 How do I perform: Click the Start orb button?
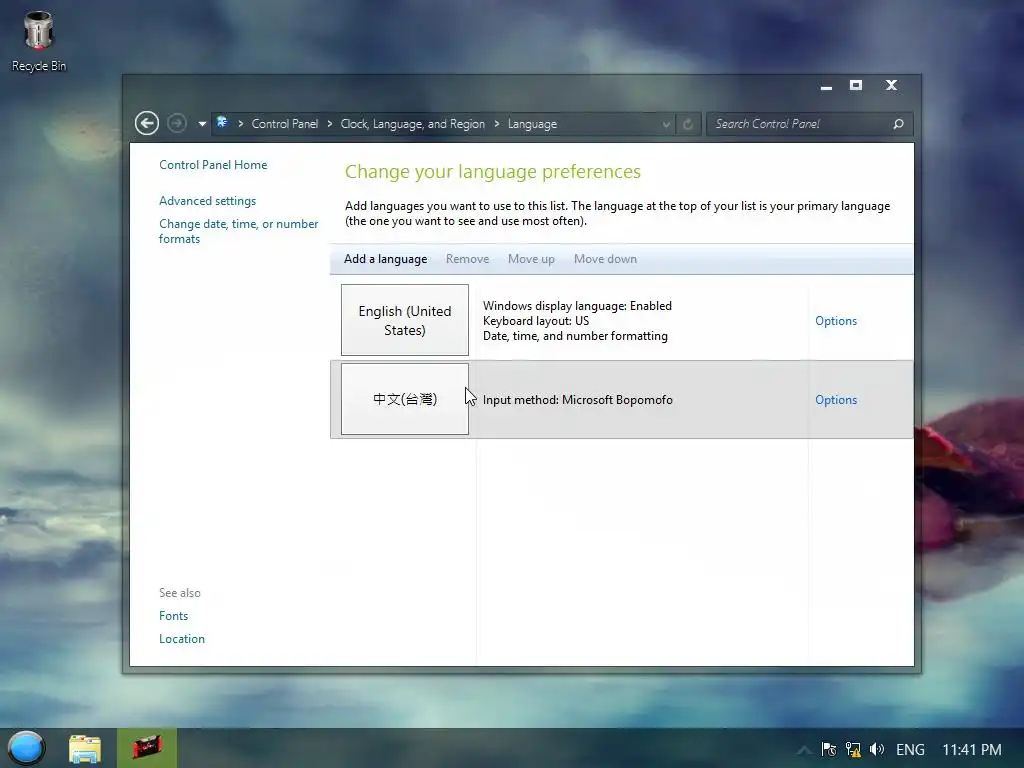tap(26, 748)
